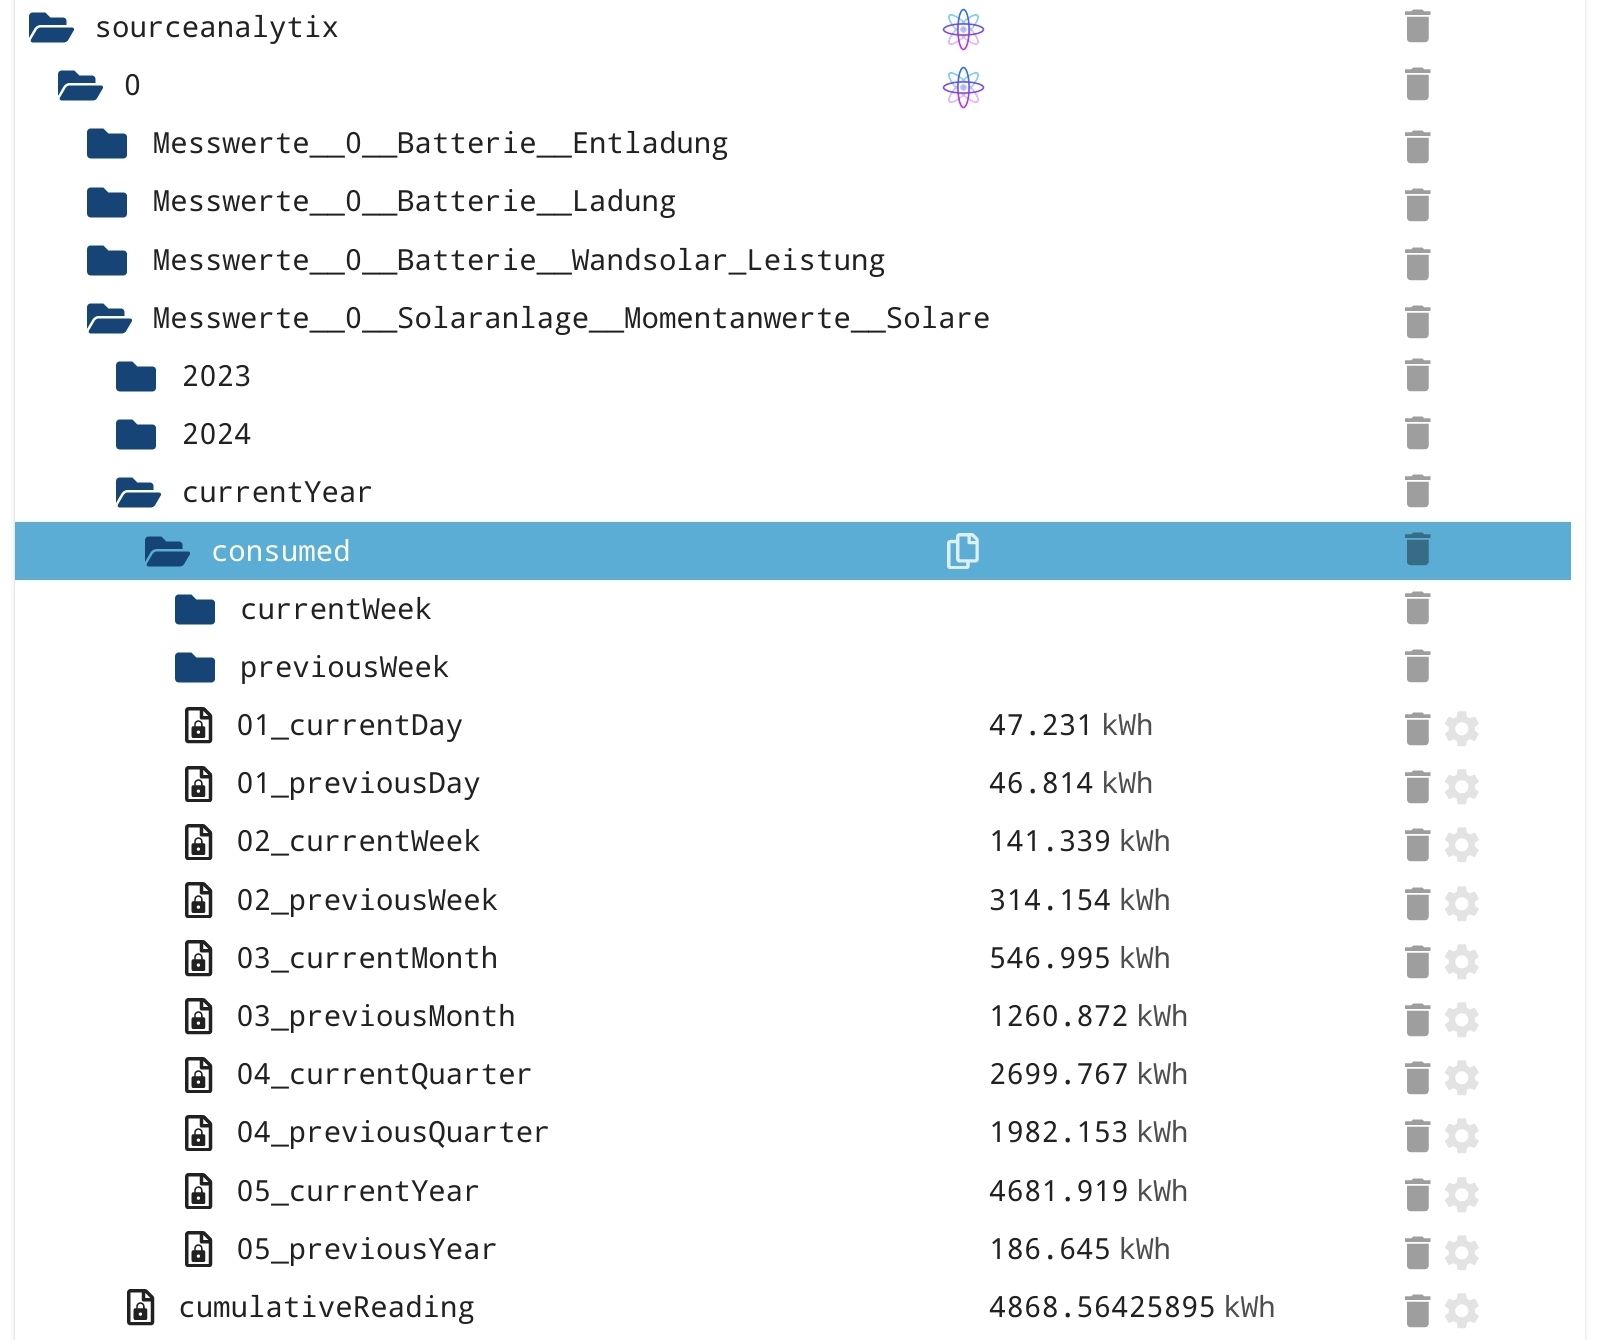Click trash icon for the 2023 folder
1600x1340 pixels.
point(1417,376)
